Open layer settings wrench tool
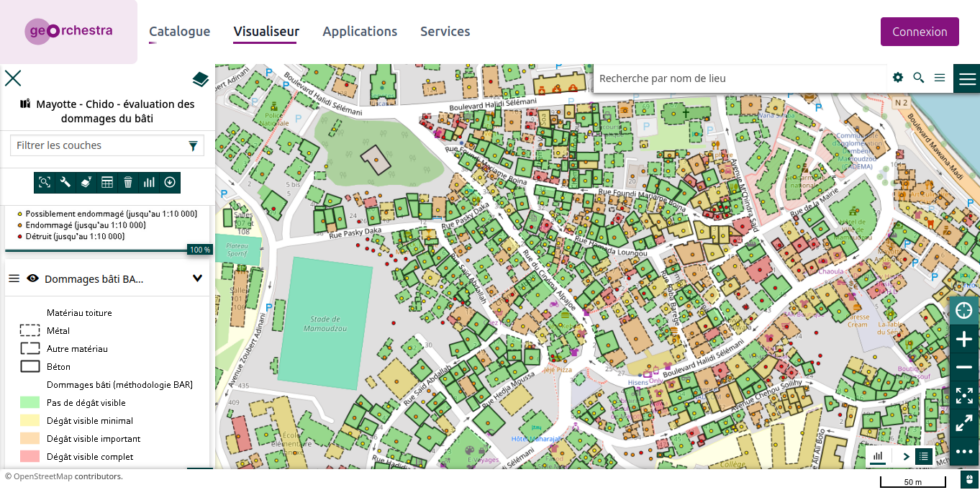Viewport: 980px width, 490px height. [65, 182]
